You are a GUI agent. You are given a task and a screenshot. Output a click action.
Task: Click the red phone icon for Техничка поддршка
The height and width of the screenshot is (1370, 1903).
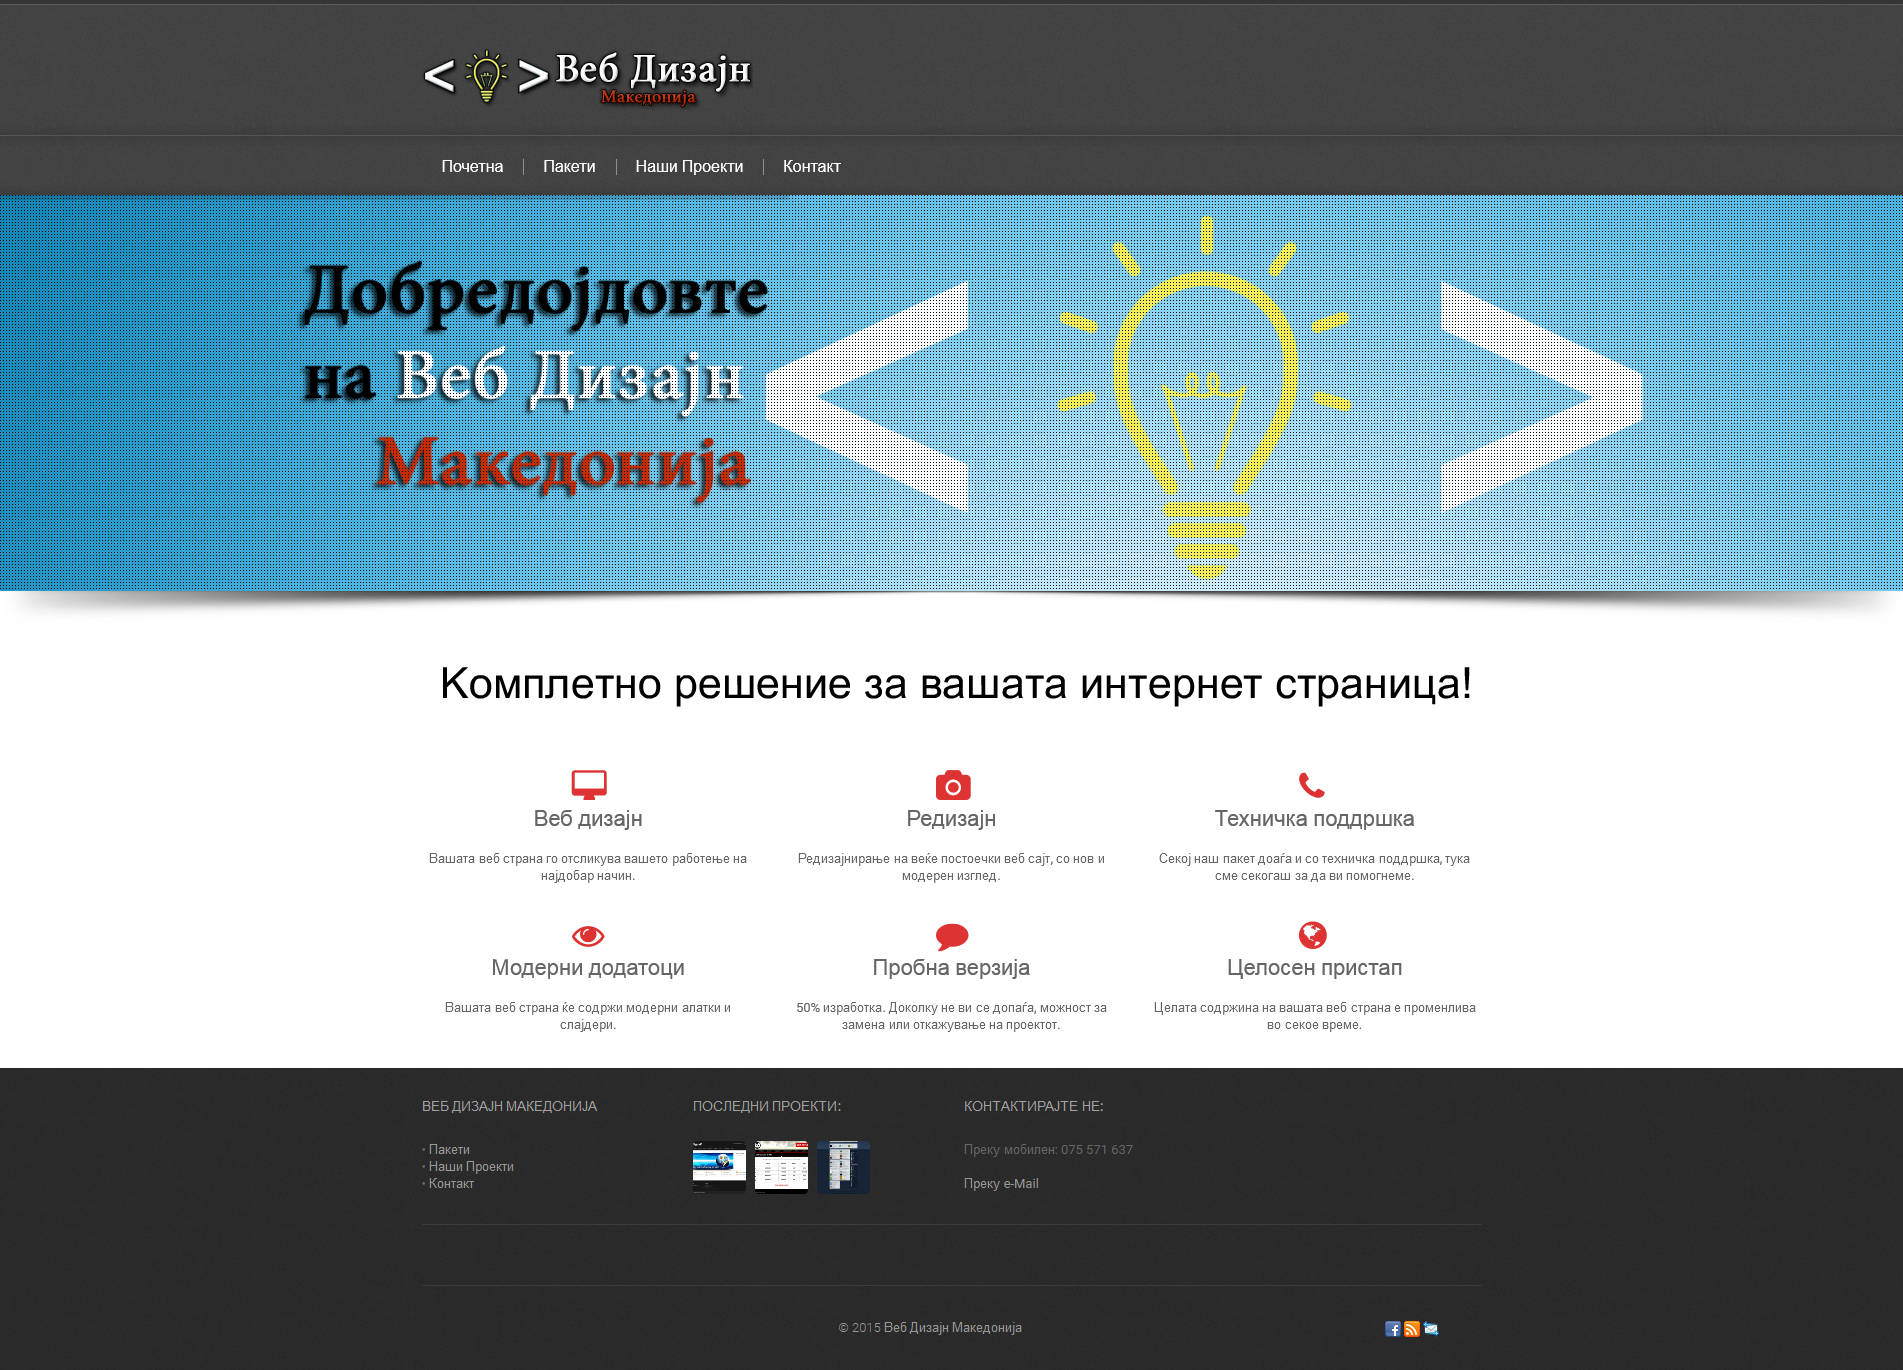click(1311, 785)
